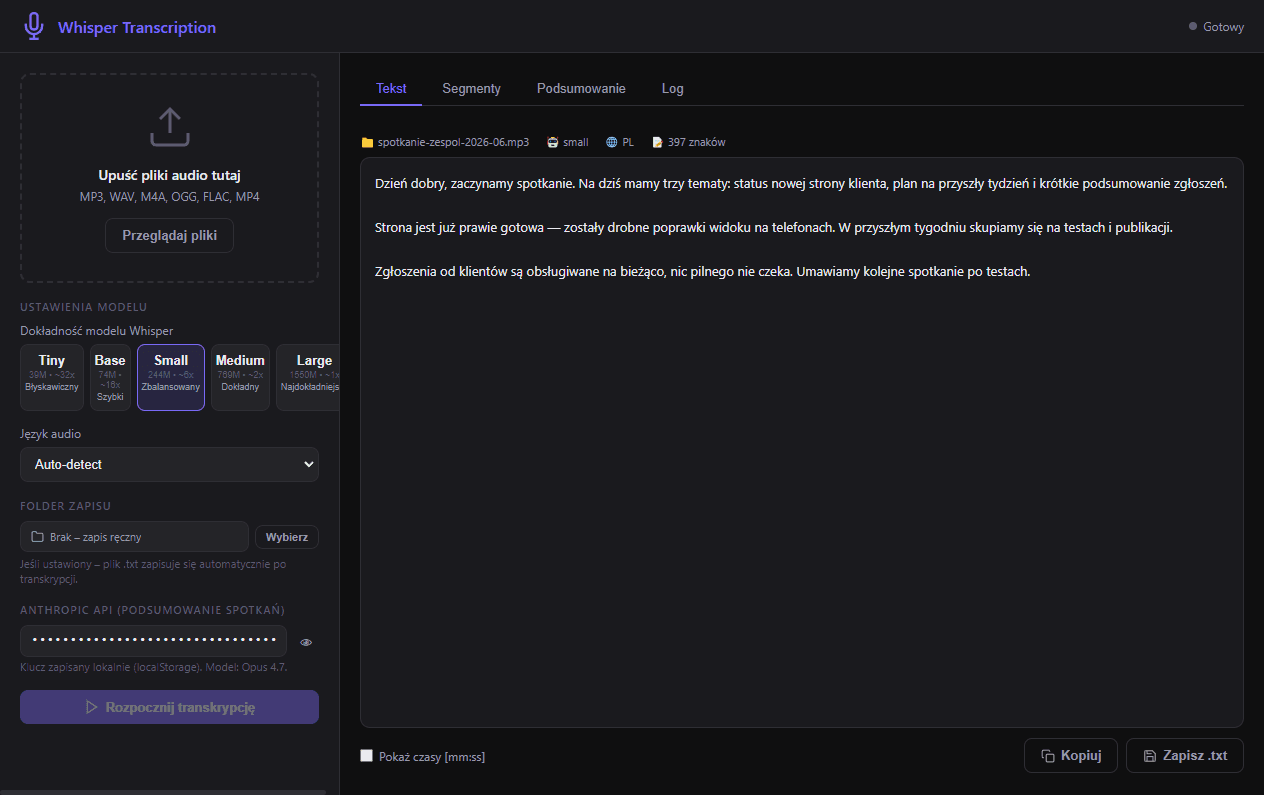Toggle API key visibility with eye icon
The height and width of the screenshot is (795, 1264).
(306, 642)
